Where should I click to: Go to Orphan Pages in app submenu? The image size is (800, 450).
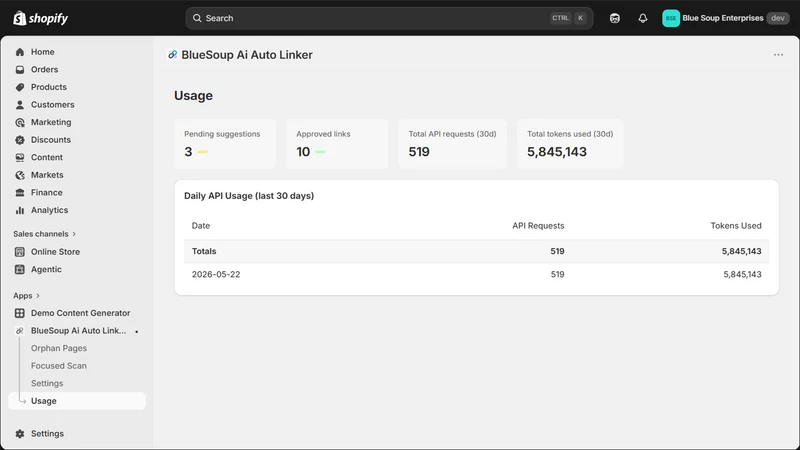coord(59,348)
